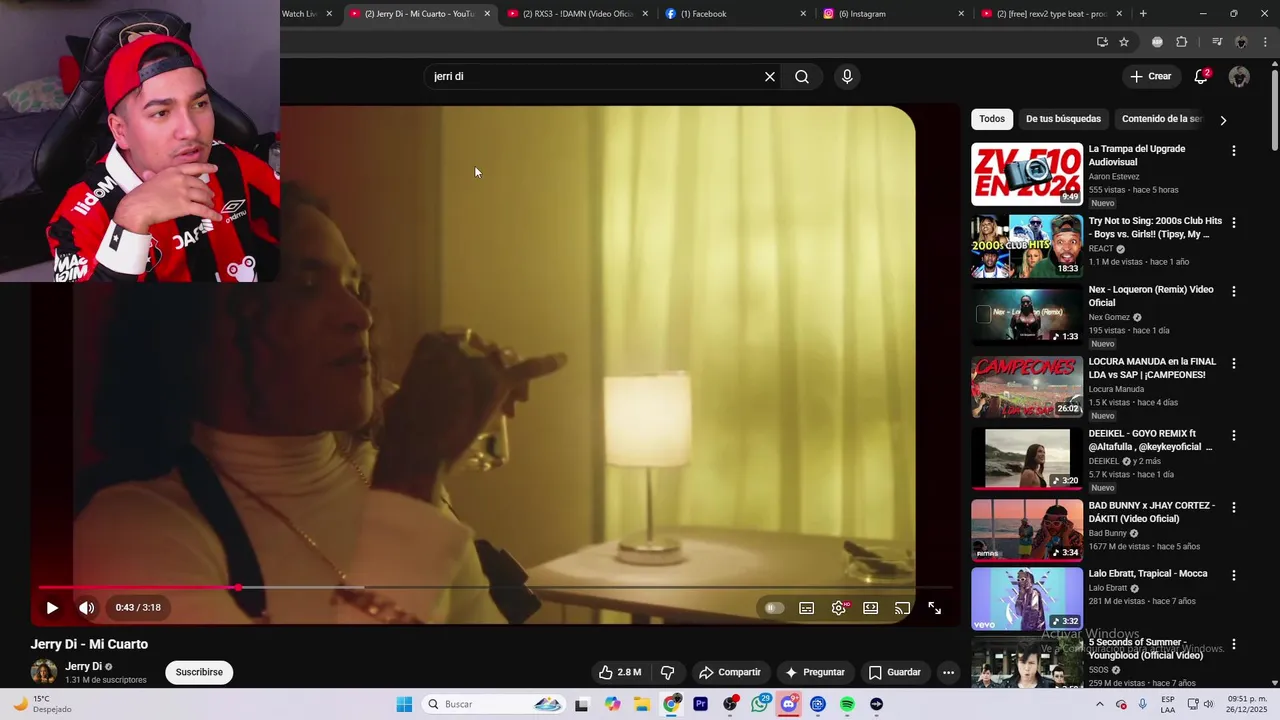Open the Windows Start menu
1280x720 pixels.
click(404, 704)
